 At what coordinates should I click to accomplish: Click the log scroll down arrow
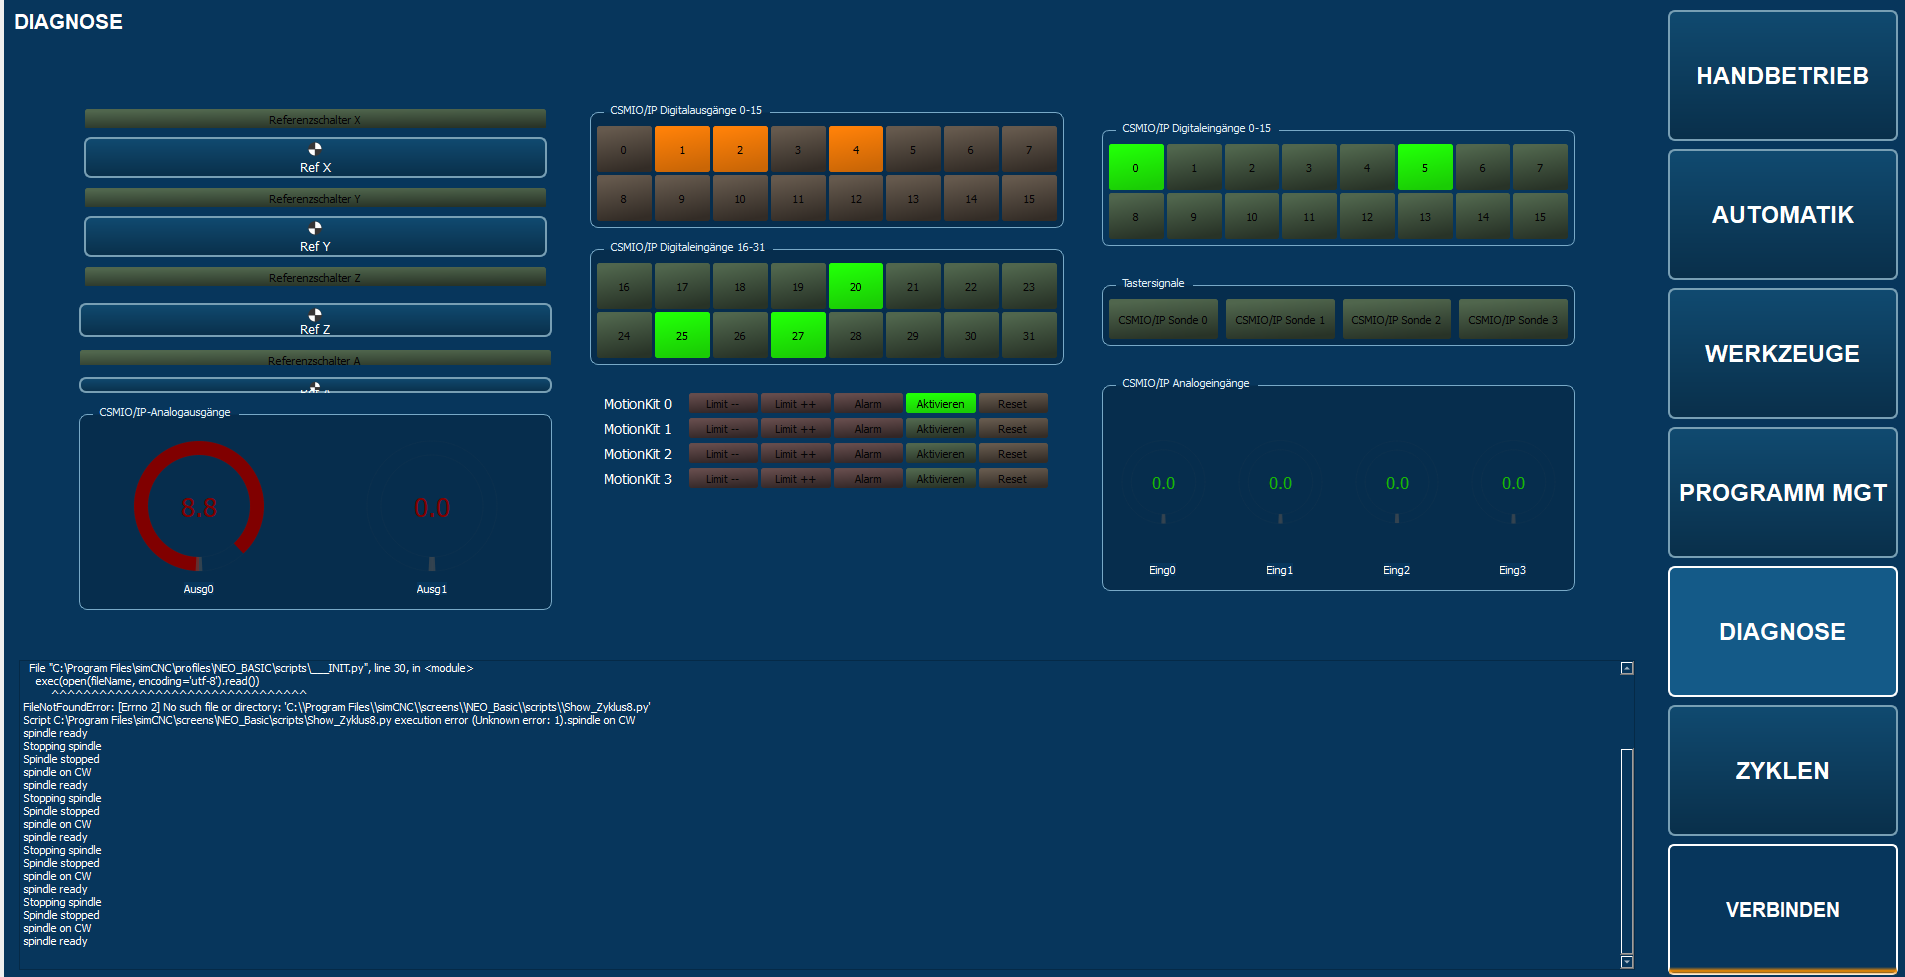(1627, 962)
